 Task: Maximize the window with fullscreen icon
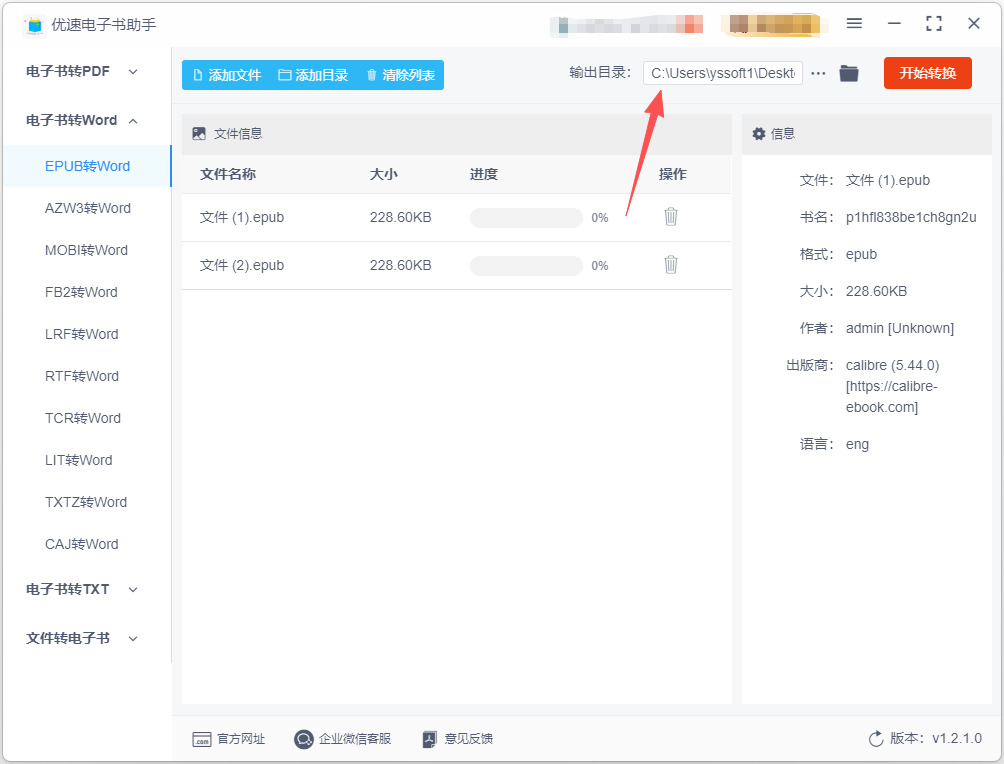coord(934,24)
